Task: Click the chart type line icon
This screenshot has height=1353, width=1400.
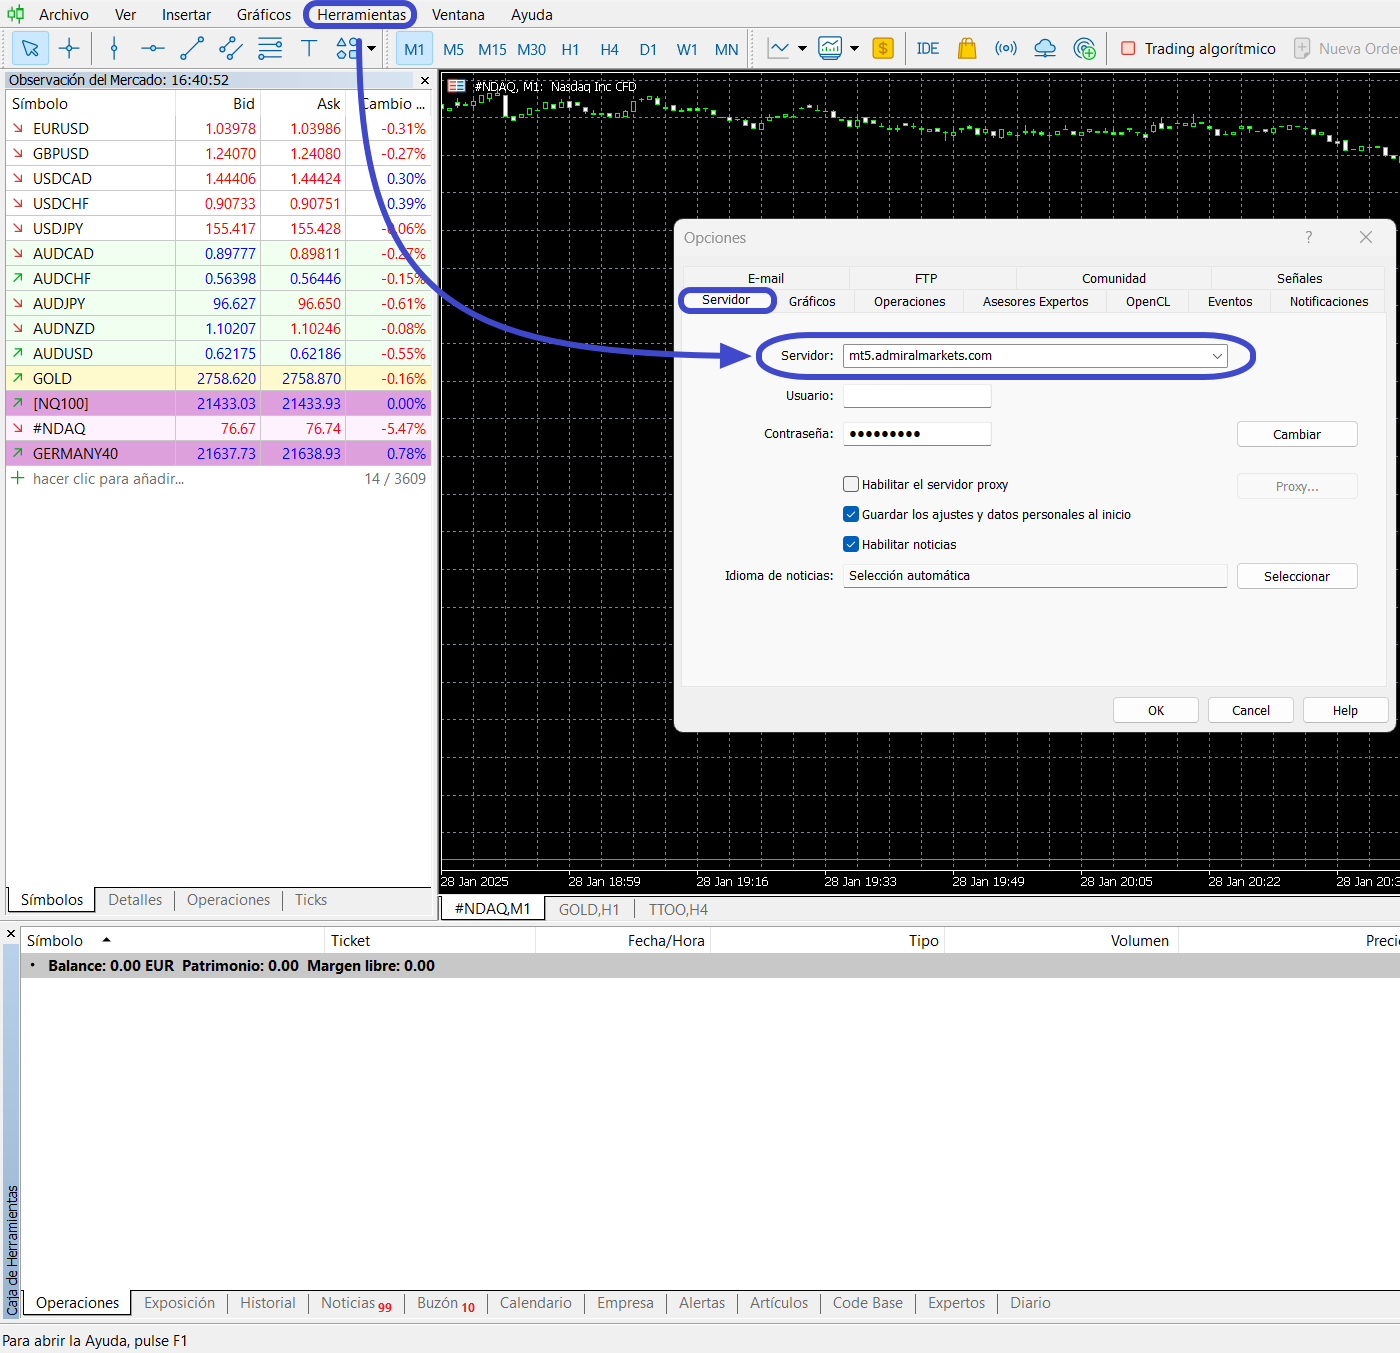Action: click(779, 48)
